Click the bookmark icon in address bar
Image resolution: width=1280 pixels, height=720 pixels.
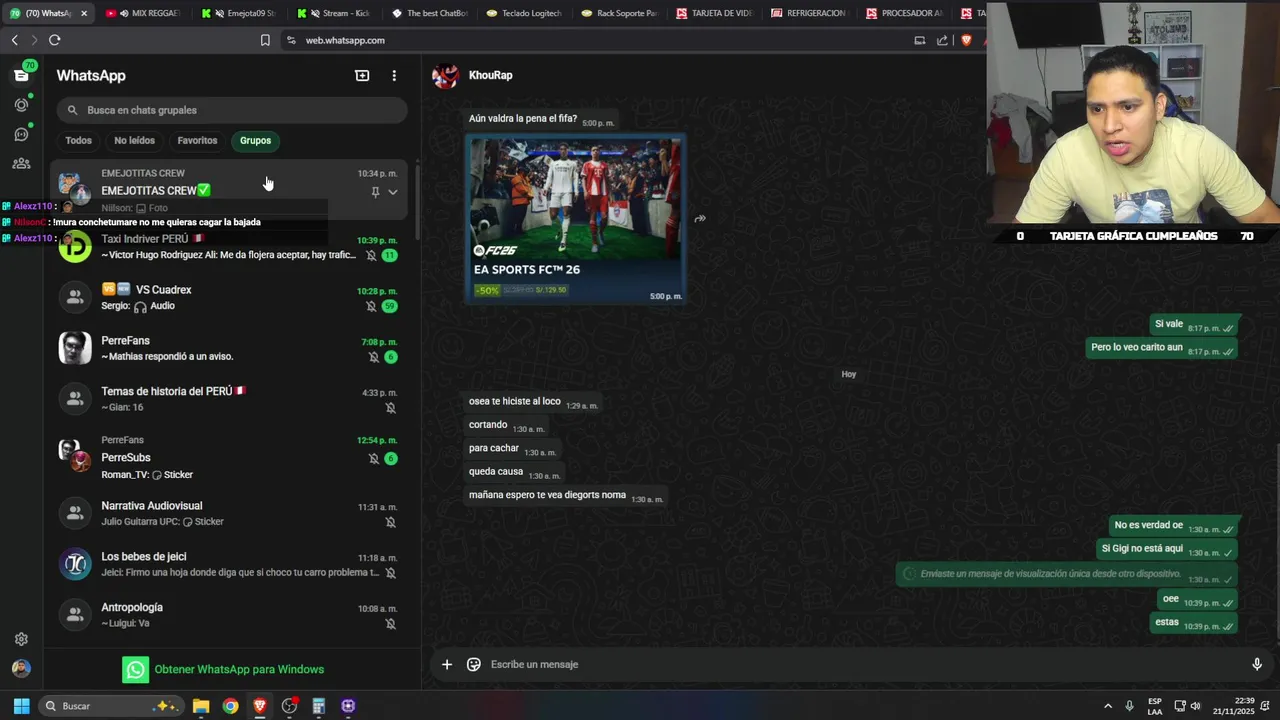coord(265,40)
